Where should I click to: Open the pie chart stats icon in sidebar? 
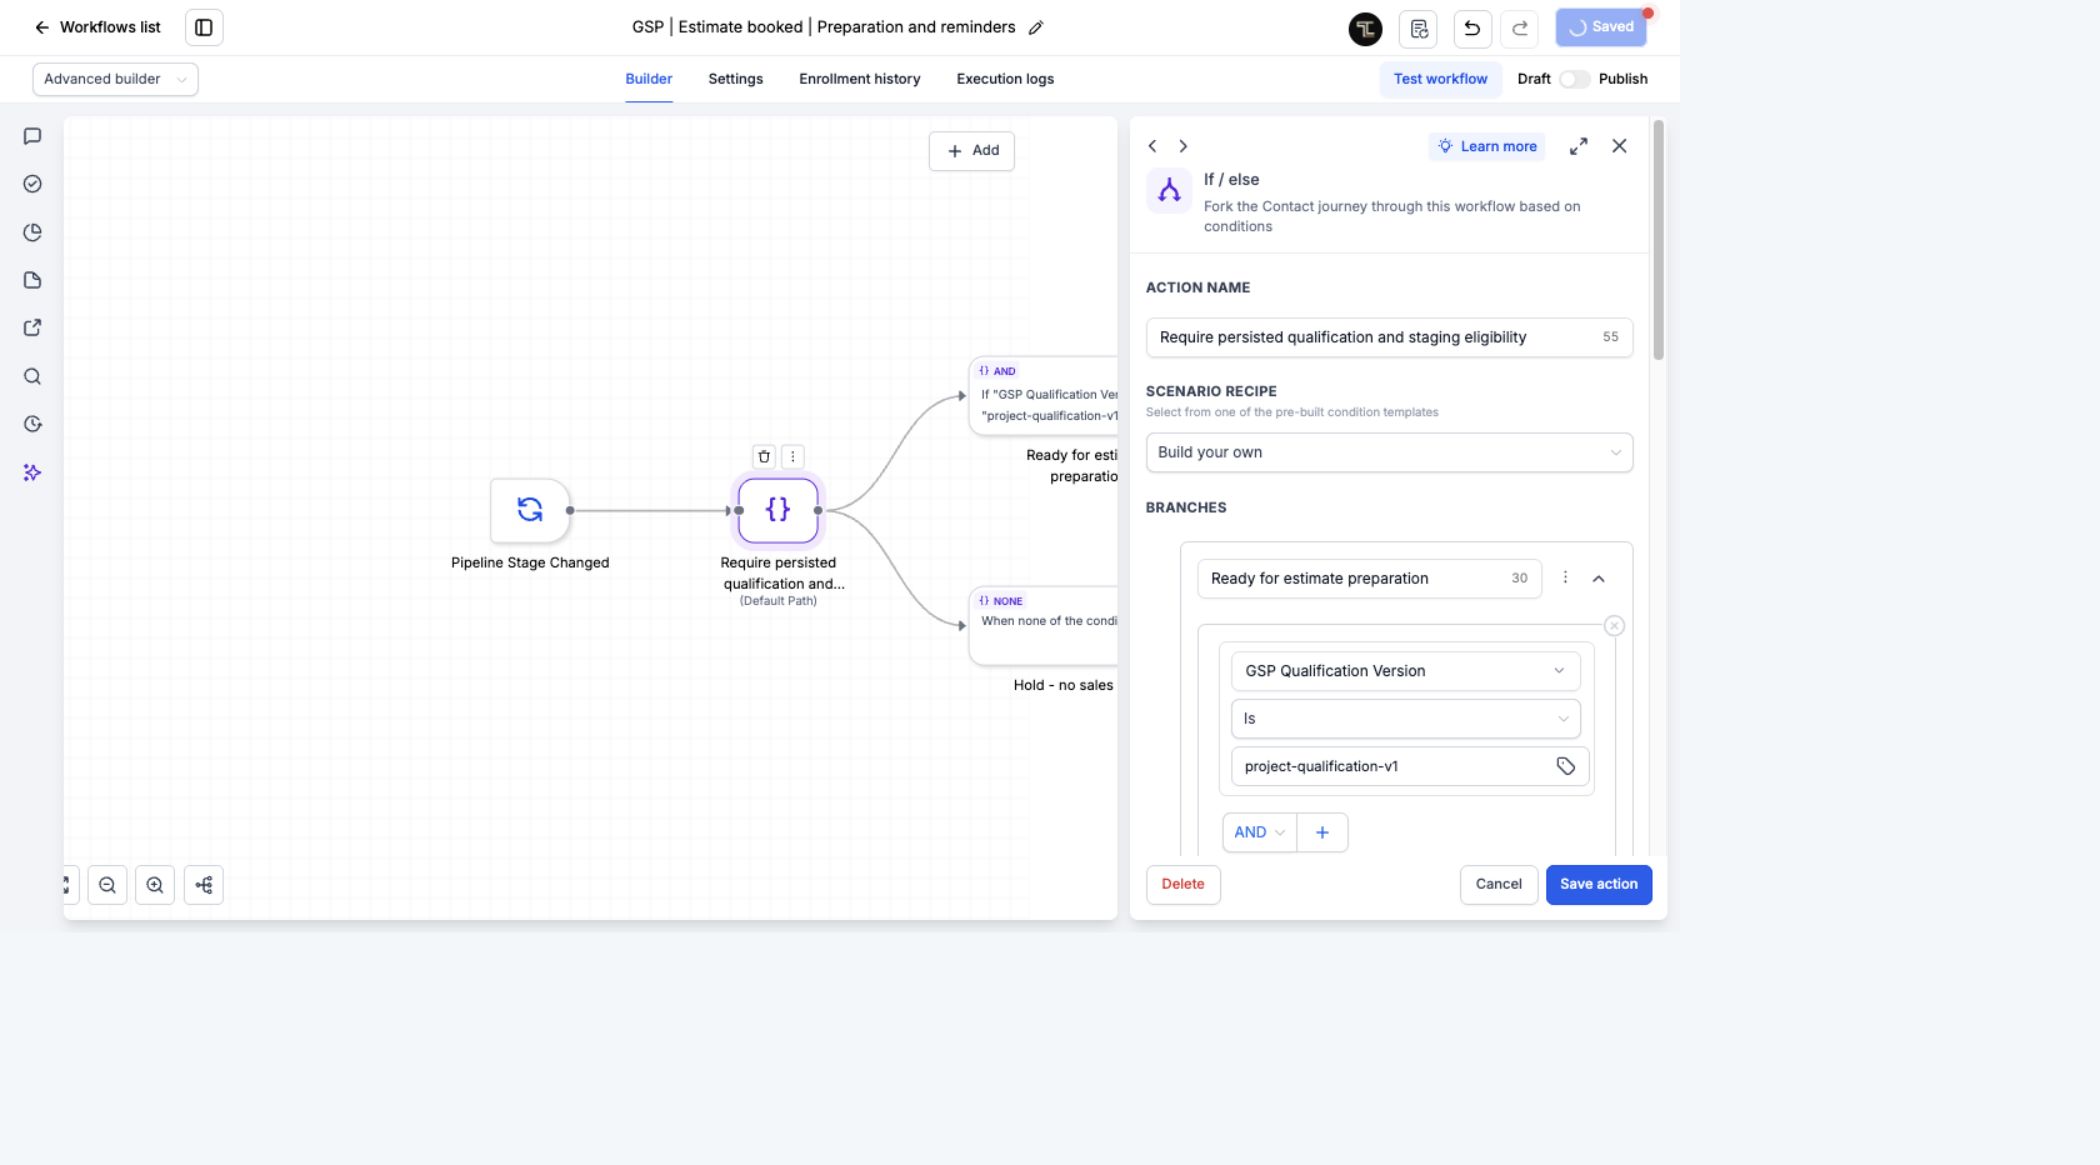point(32,232)
